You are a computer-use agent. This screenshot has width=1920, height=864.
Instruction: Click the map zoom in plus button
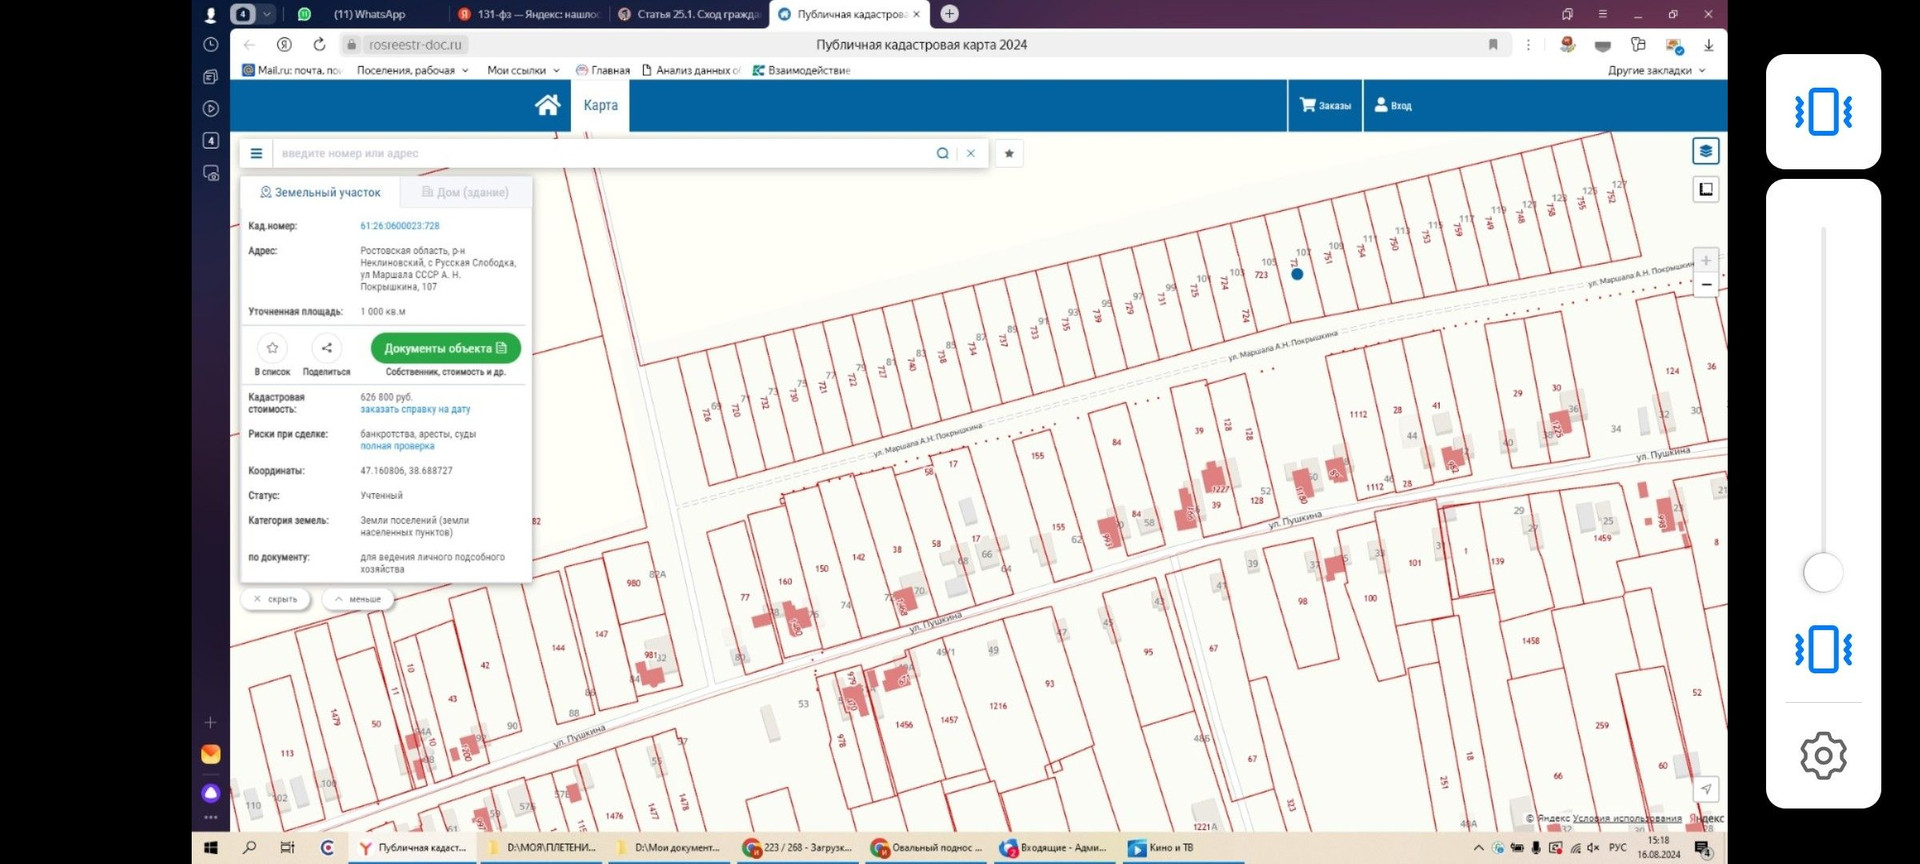pyautogui.click(x=1706, y=260)
